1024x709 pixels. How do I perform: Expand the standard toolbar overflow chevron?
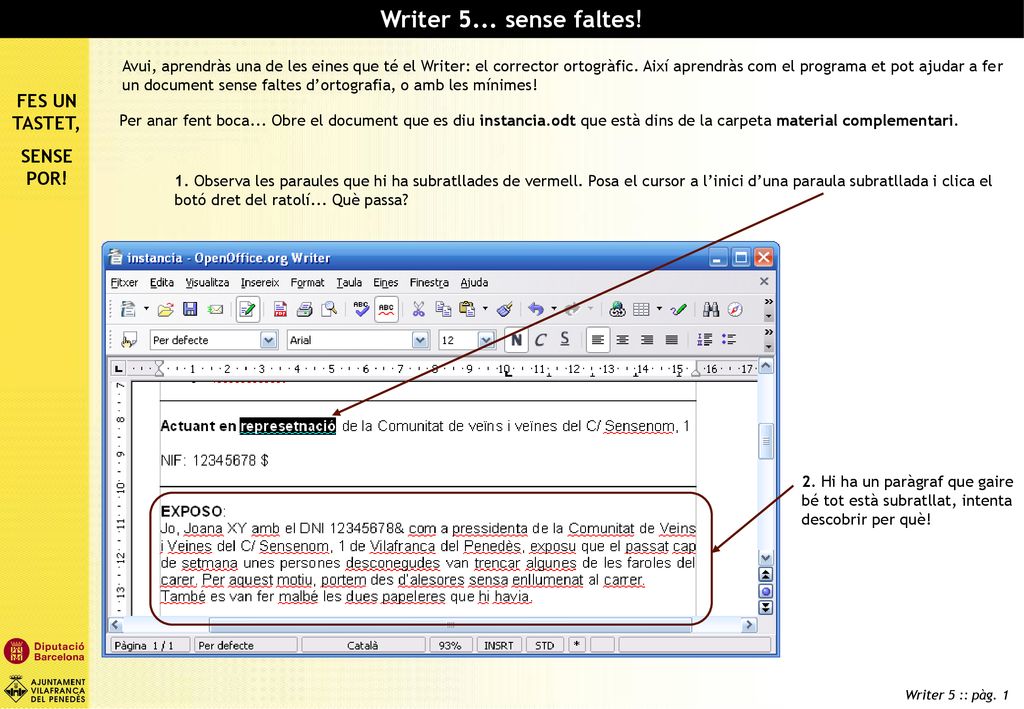coord(769,302)
